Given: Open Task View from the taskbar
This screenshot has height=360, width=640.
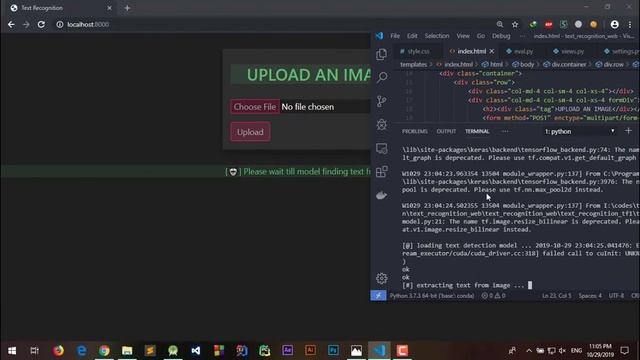Looking at the screenshot, I should click(x=34, y=350).
